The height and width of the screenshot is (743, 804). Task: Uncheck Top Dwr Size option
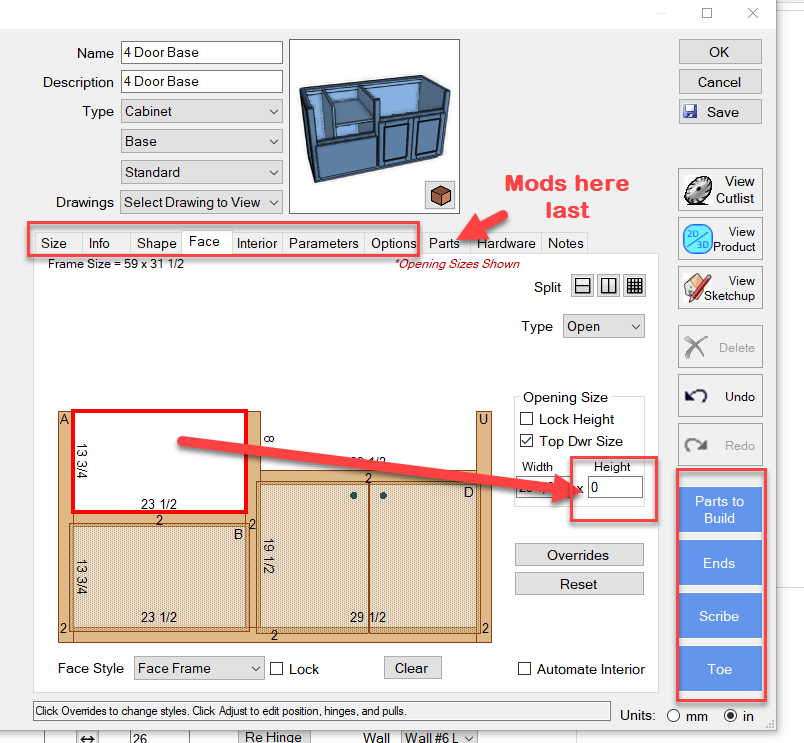[x=527, y=441]
